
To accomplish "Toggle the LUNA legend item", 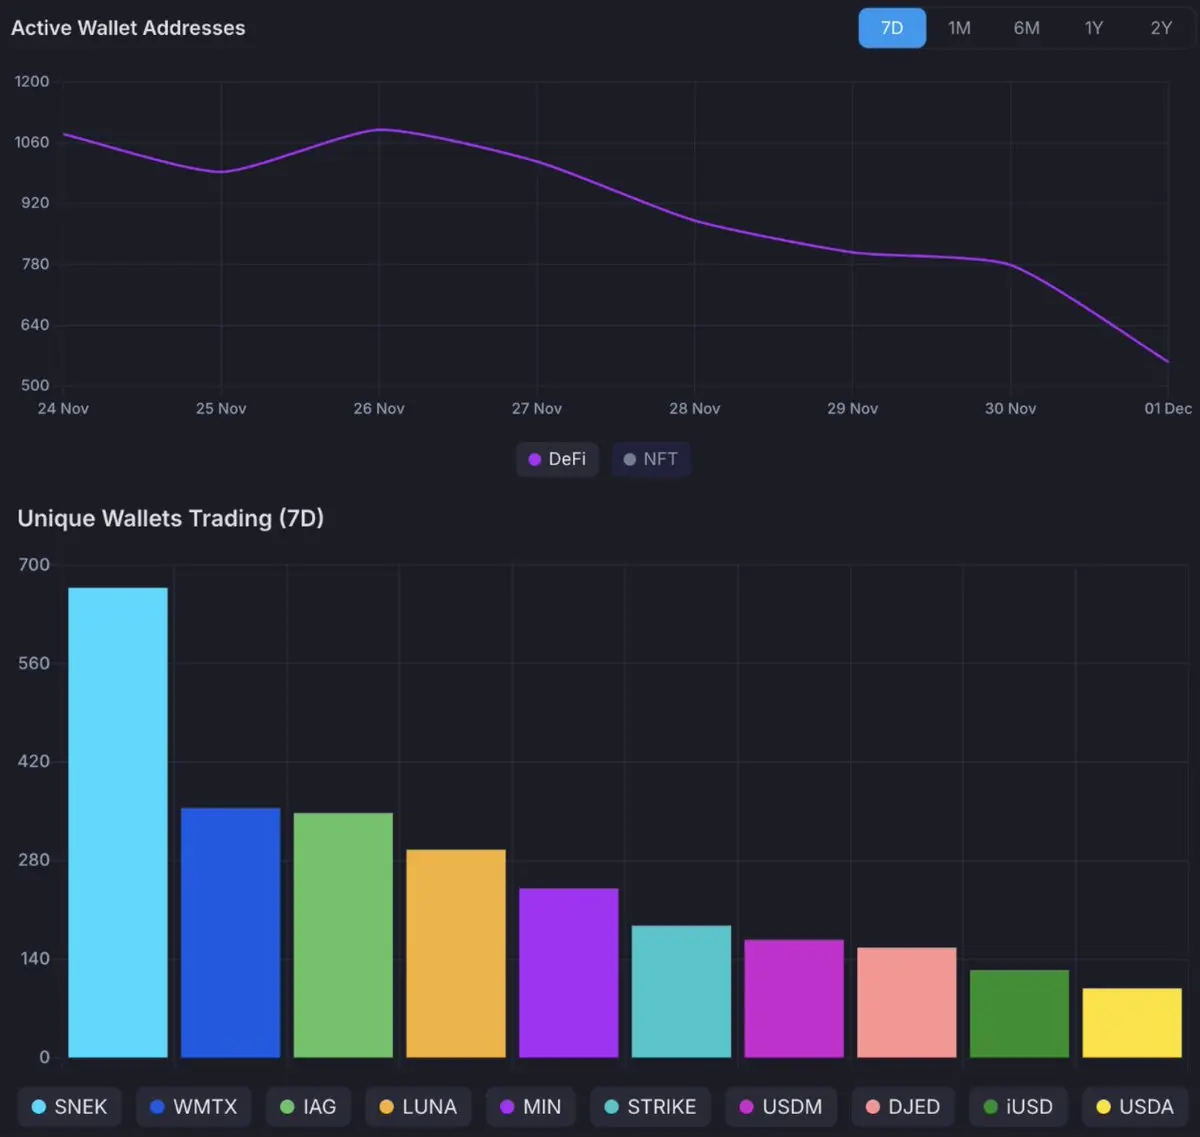I will (418, 1106).
